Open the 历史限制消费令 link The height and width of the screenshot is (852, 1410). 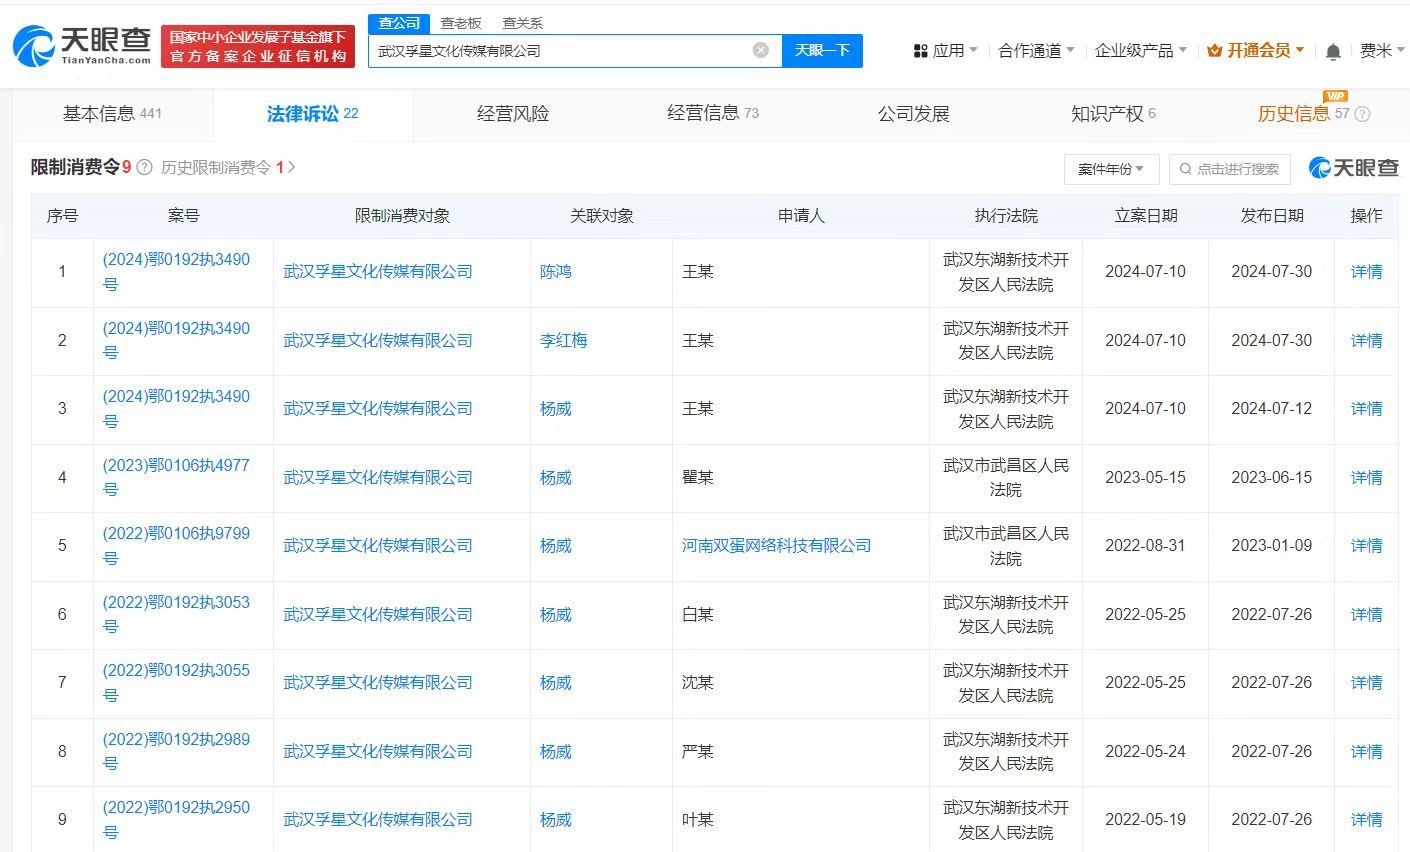218,168
